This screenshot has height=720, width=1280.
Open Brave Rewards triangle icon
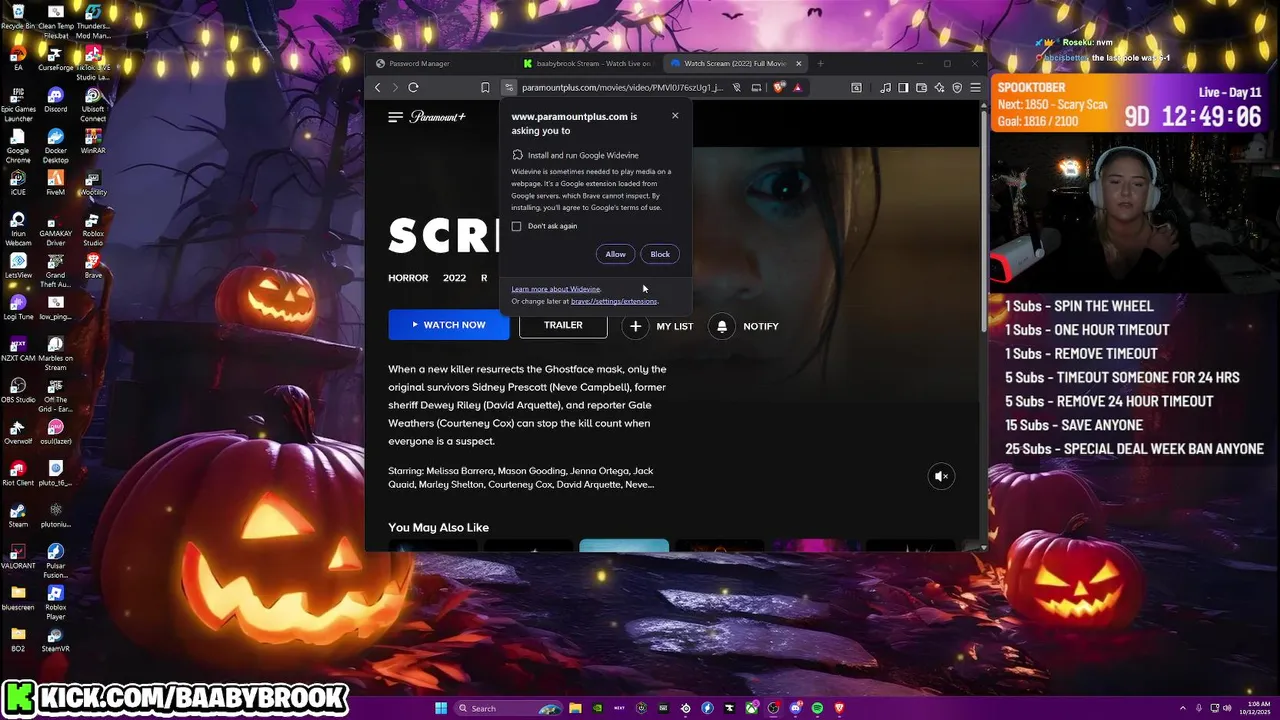coord(797,88)
